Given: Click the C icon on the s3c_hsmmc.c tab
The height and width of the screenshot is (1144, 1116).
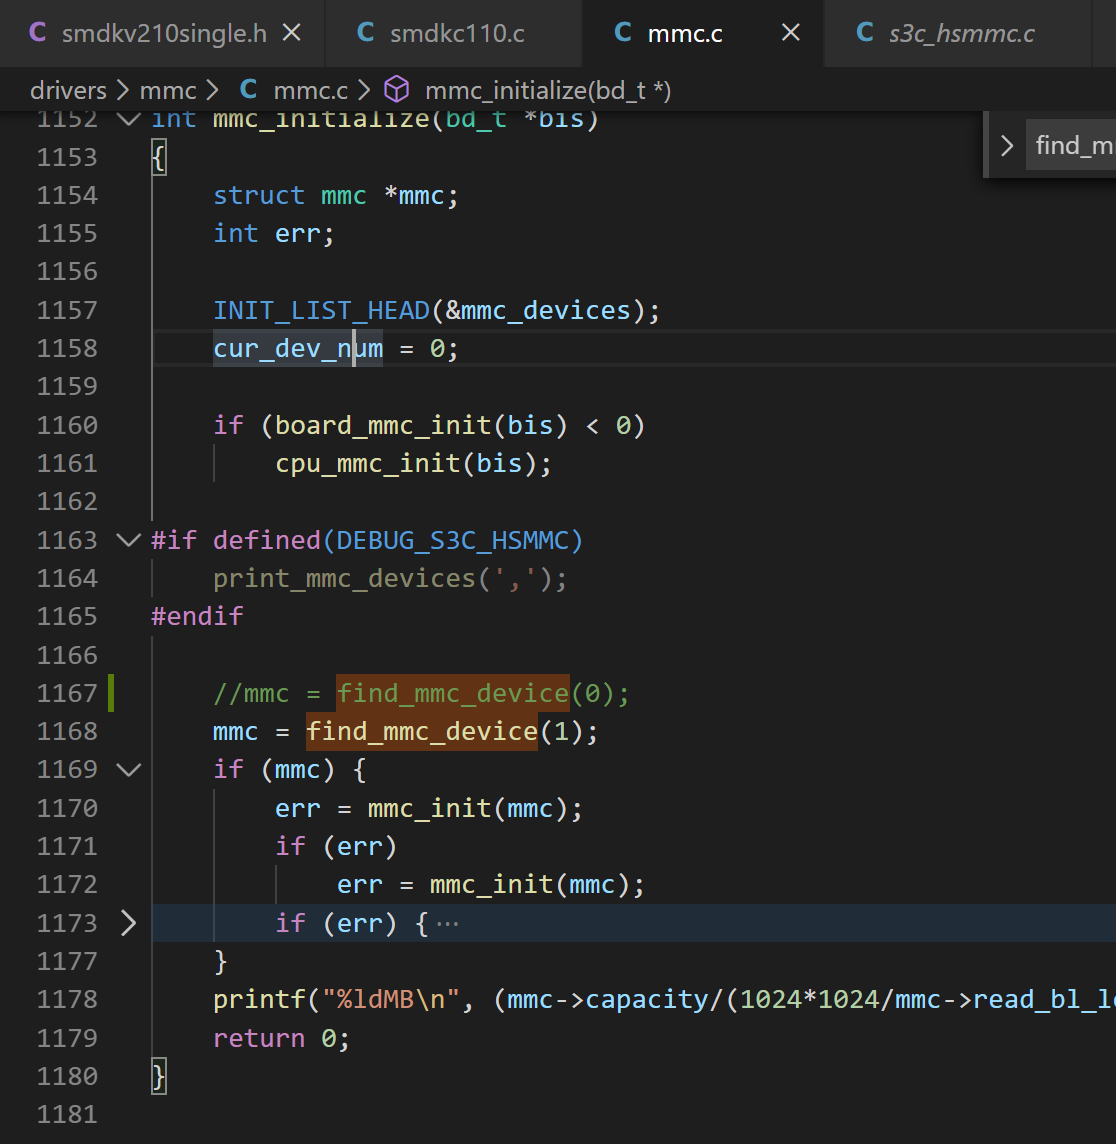Looking at the screenshot, I should (865, 33).
